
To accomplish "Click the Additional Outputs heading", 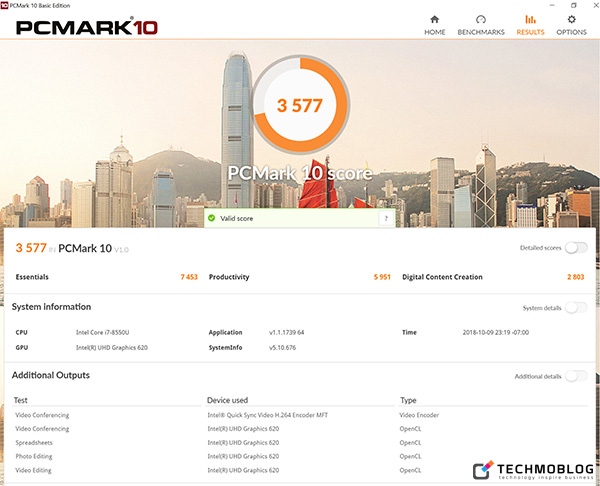I will 51,375.
